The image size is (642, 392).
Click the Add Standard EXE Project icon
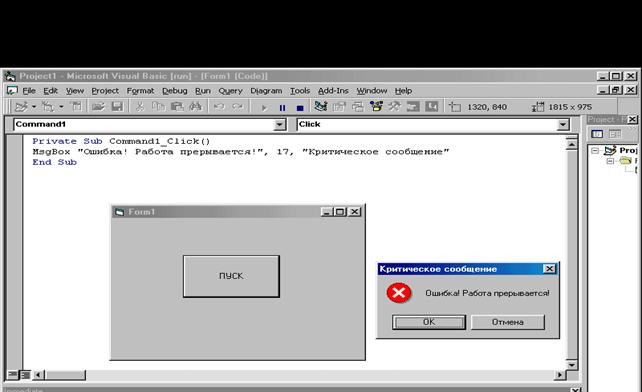pyautogui.click(x=20, y=107)
